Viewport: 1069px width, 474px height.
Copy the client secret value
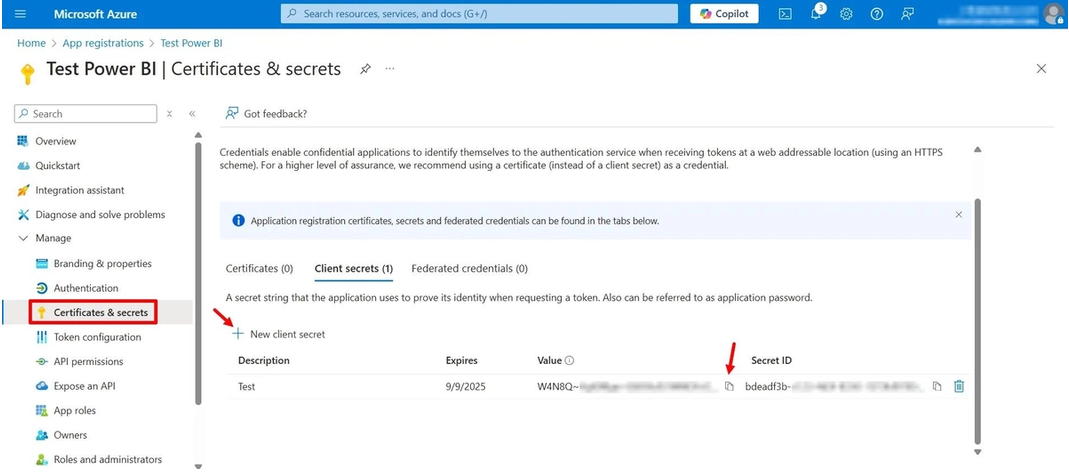pos(729,387)
